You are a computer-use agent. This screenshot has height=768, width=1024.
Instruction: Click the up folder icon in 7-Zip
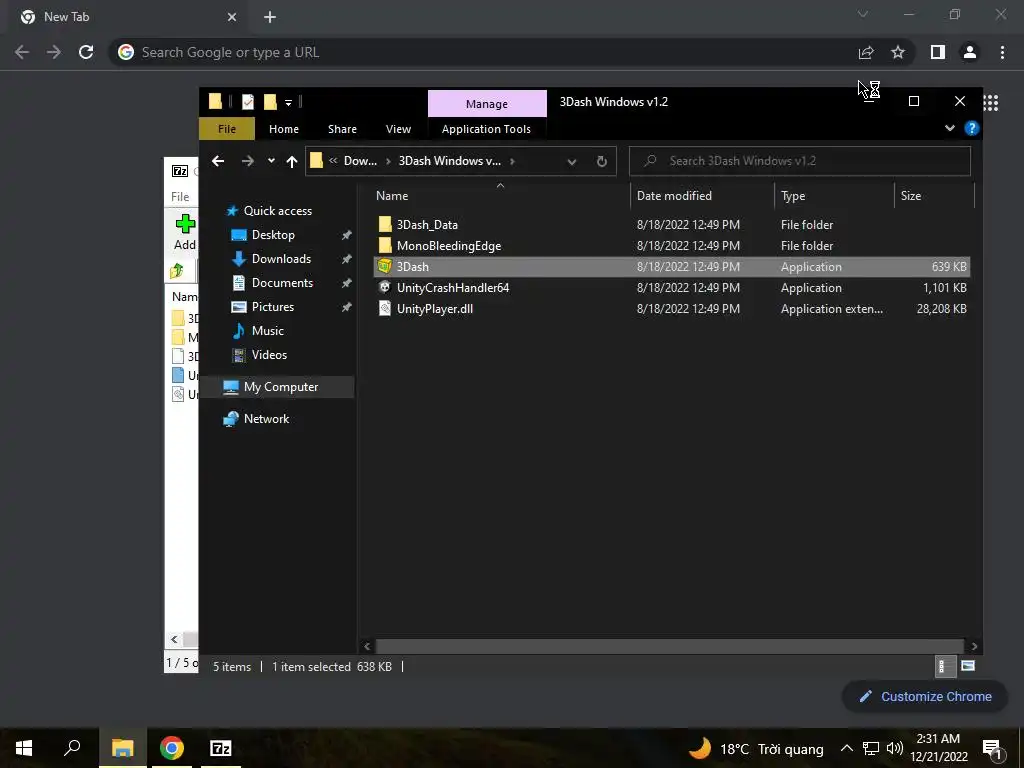coord(176,270)
